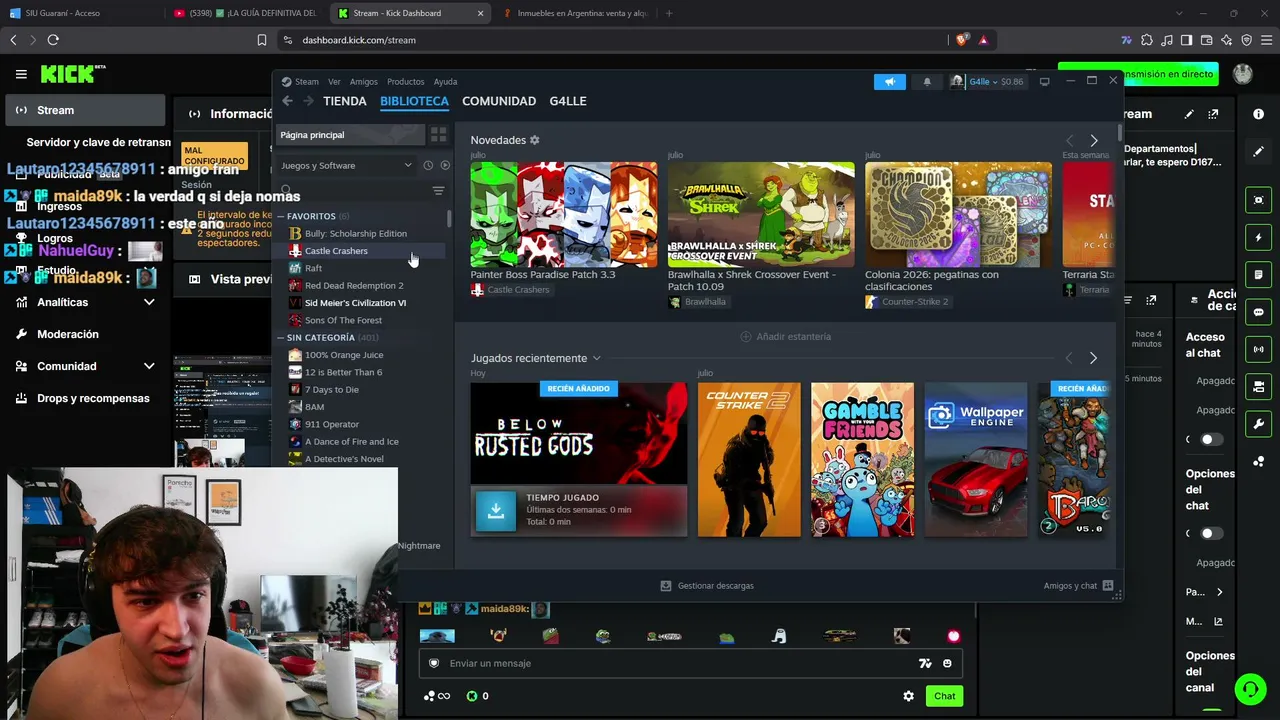Viewport: 1280px width, 720px height.
Task: Open Kick hamburger menu
Action: (x=21, y=74)
